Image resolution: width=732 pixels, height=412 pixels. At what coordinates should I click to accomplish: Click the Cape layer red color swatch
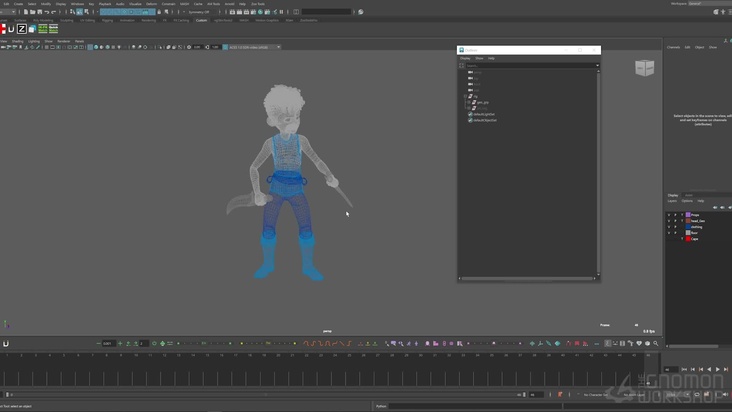pyautogui.click(x=688, y=238)
